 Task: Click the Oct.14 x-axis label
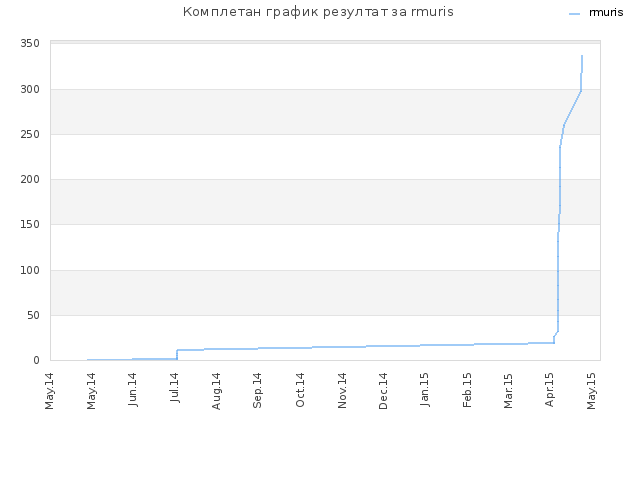pos(300,390)
